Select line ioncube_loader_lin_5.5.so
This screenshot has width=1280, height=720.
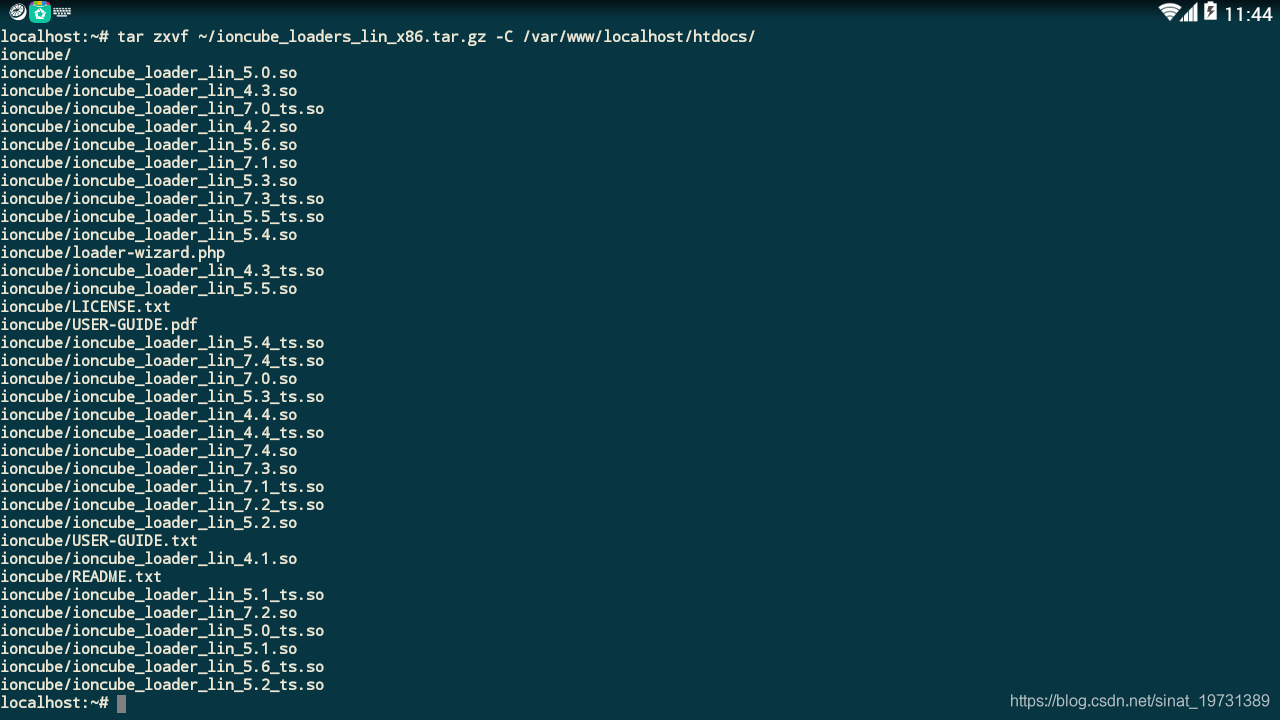point(148,289)
